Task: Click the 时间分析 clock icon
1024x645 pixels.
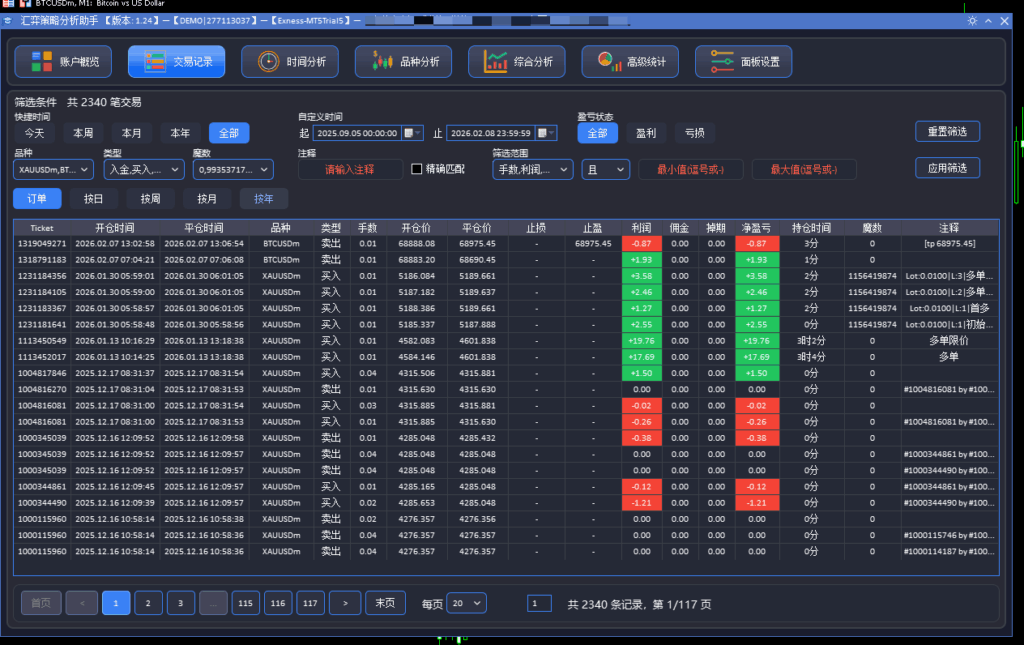Action: [x=268, y=62]
